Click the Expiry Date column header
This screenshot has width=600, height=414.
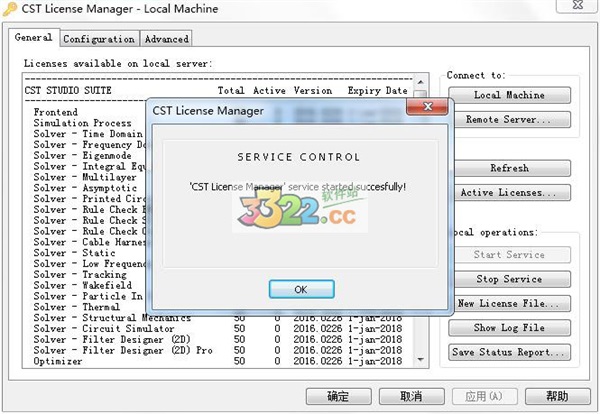point(377,91)
